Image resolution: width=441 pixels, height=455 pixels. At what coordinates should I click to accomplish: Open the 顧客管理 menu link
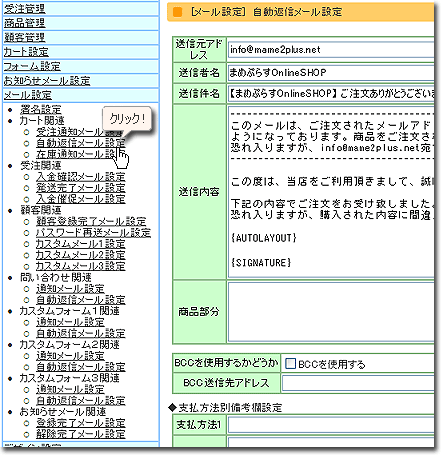coord(24,37)
